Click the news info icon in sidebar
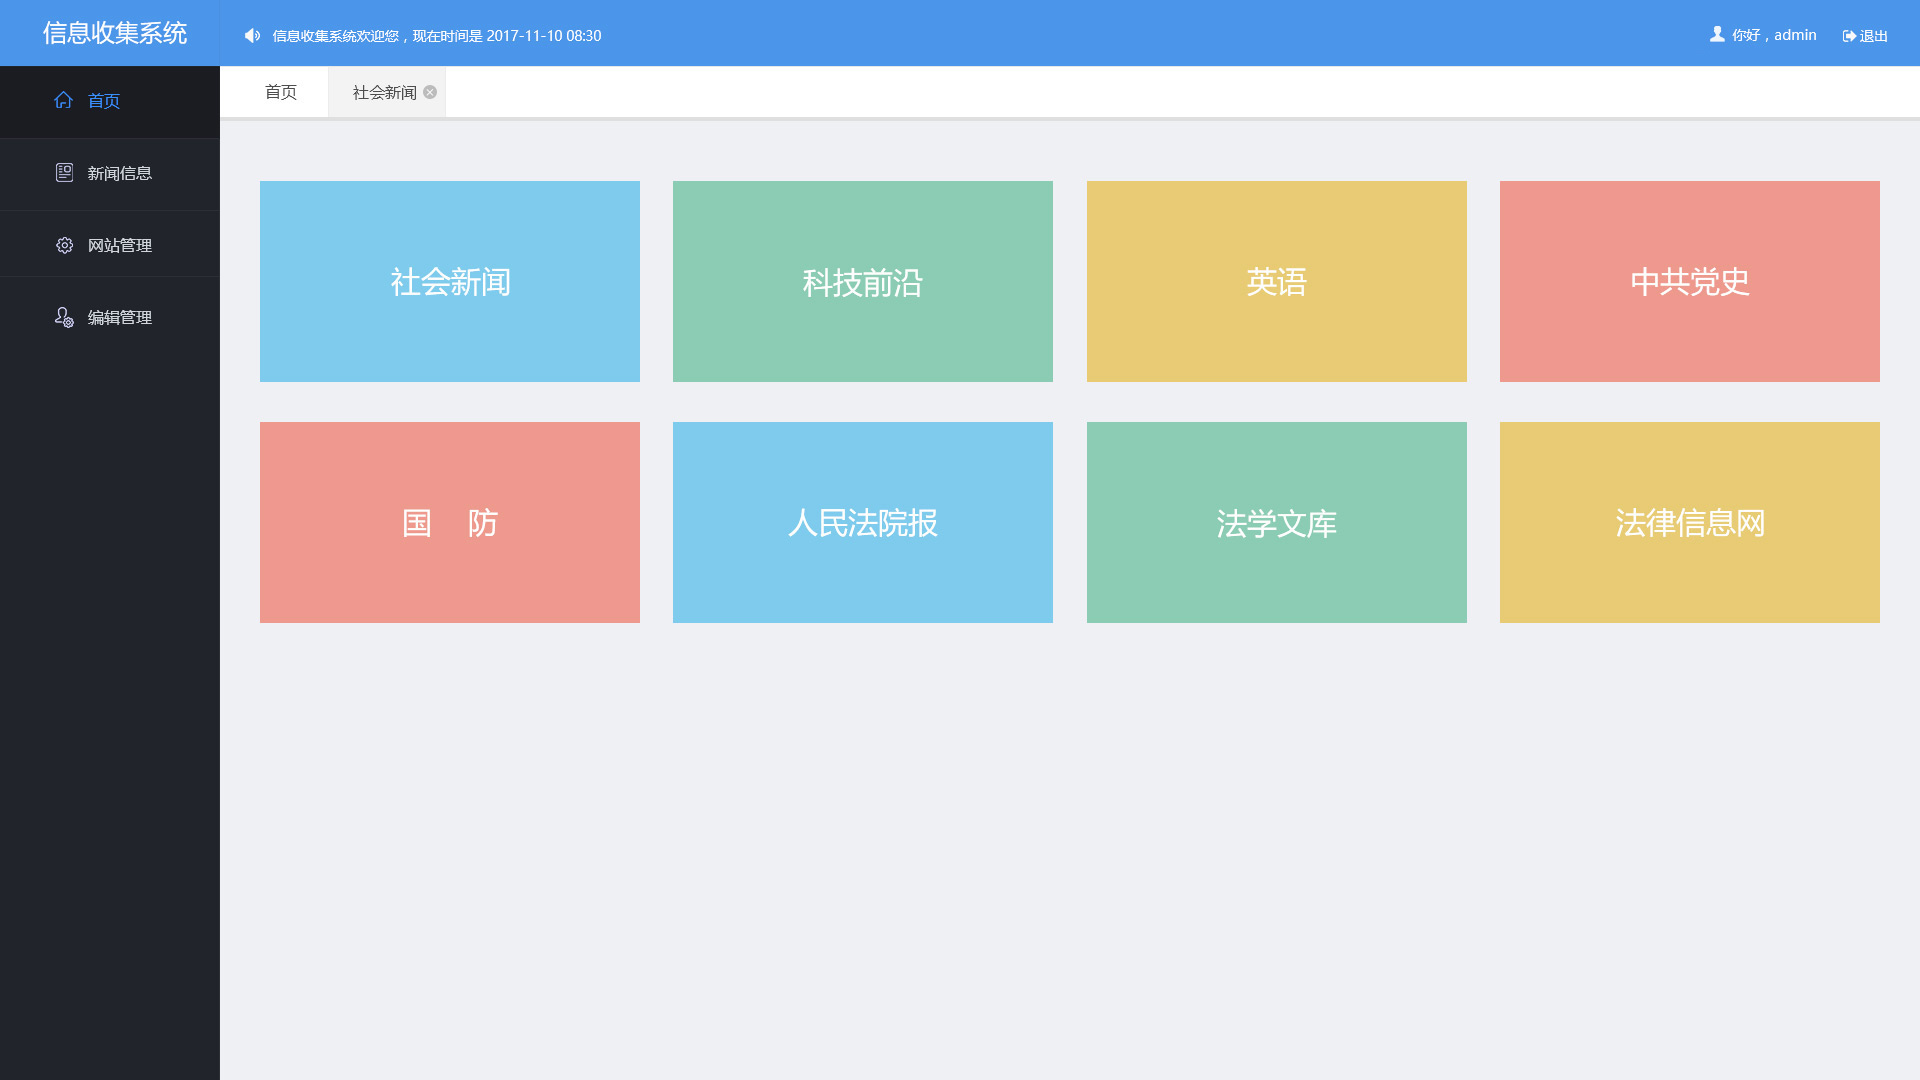This screenshot has height=1080, width=1920. 64,172
